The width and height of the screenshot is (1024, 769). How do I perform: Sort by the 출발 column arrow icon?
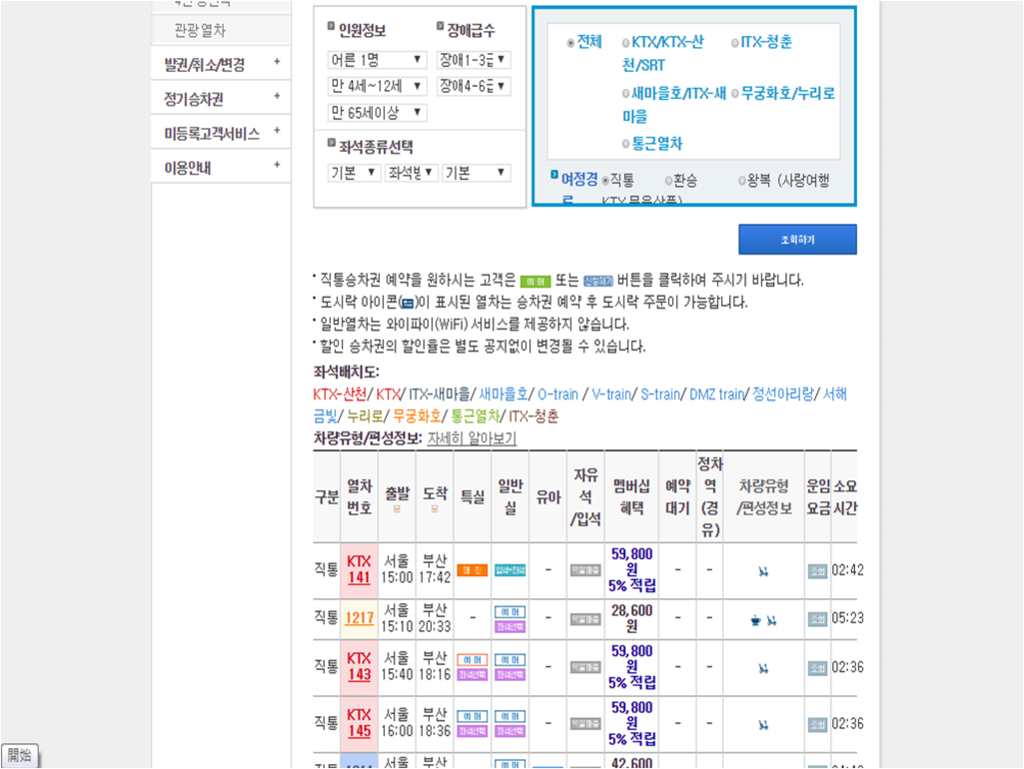[x=397, y=509]
